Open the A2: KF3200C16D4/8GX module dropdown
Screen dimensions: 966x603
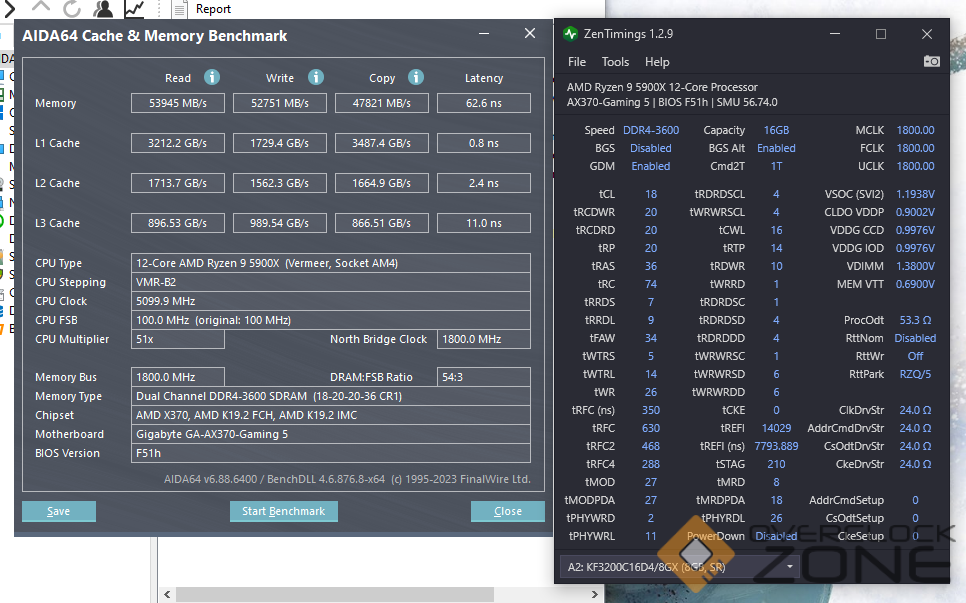pyautogui.click(x=680, y=567)
